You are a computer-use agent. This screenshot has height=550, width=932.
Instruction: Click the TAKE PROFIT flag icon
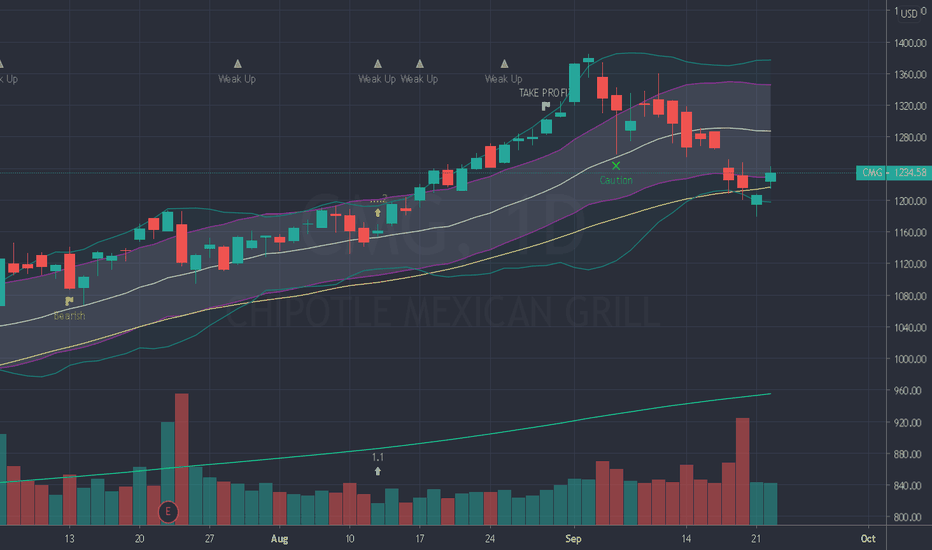point(546,106)
